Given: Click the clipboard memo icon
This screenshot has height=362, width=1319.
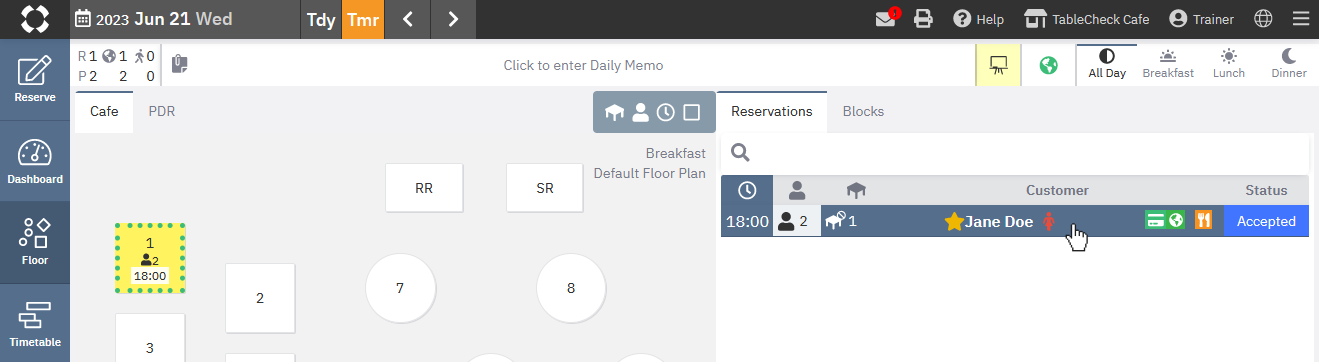Looking at the screenshot, I should (x=180, y=65).
